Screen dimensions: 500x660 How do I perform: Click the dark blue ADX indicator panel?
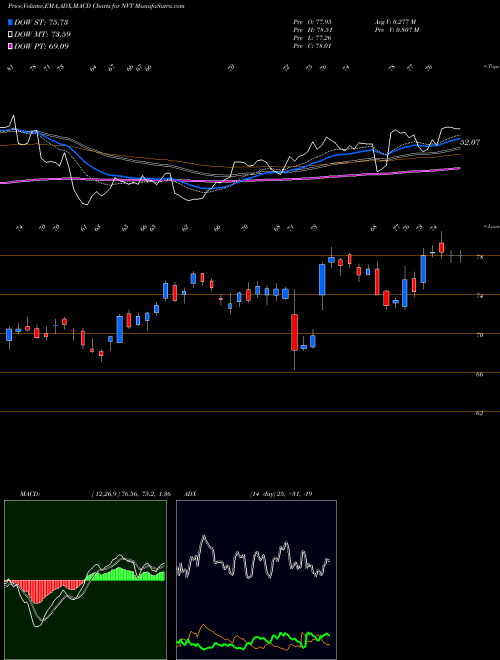256,580
